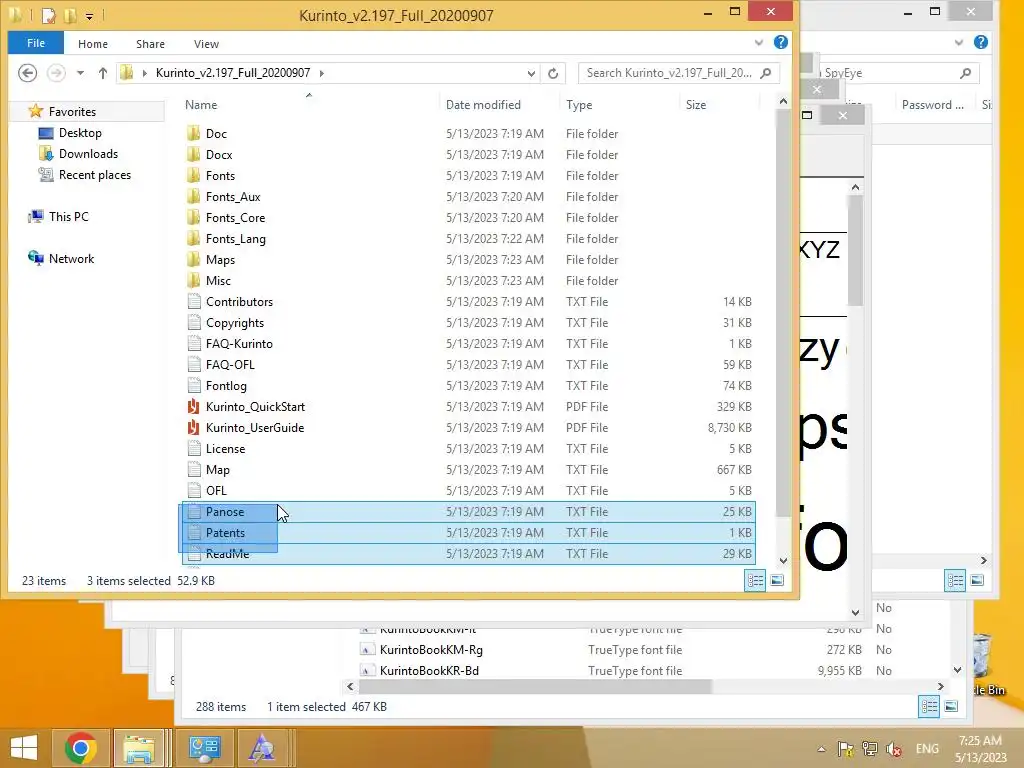Select Network in navigation pane
Image resolution: width=1024 pixels, height=768 pixels.
pyautogui.click(x=71, y=259)
